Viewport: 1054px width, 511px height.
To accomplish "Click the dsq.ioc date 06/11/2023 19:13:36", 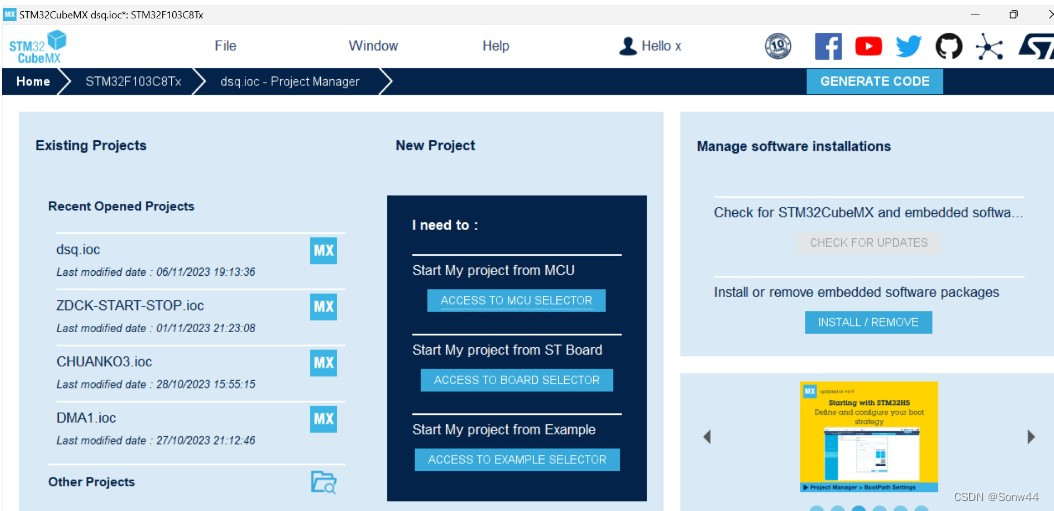I will pos(206,272).
